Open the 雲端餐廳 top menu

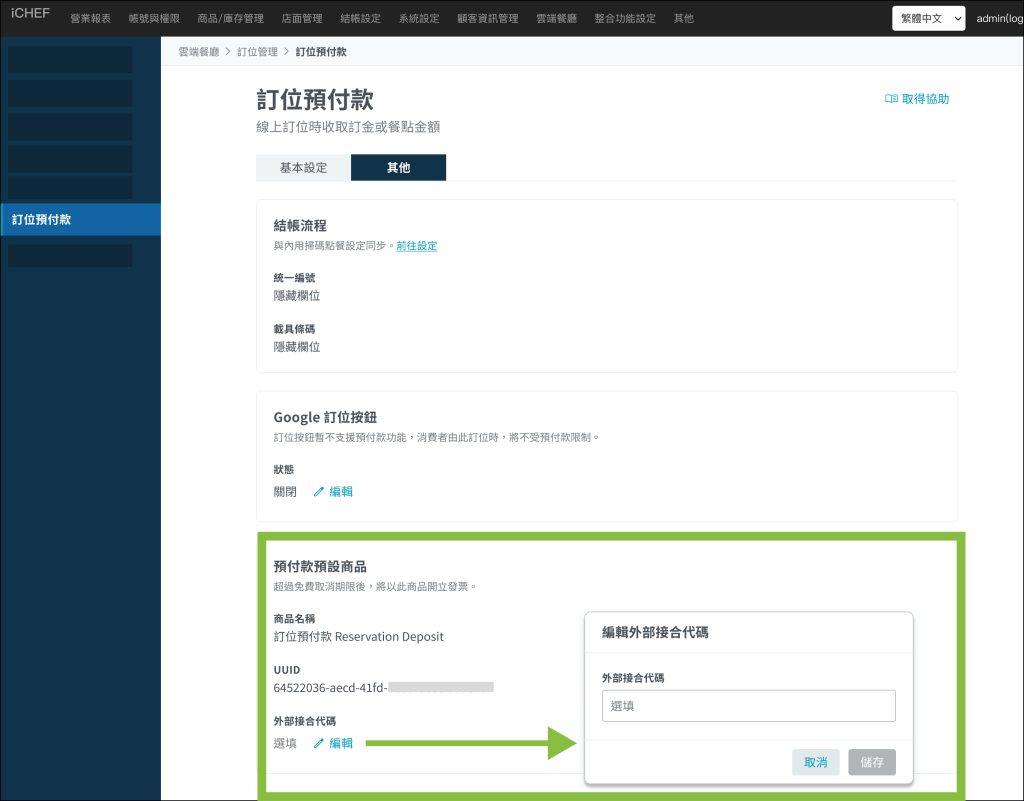556,19
